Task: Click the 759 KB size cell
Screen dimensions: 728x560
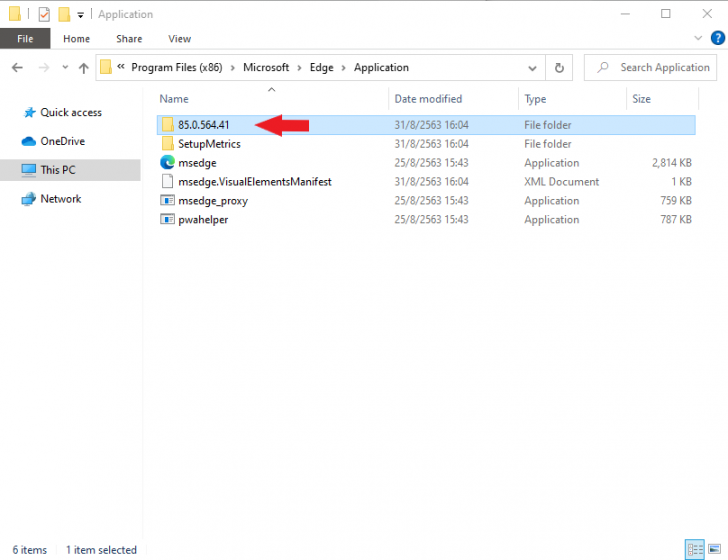Action: point(676,201)
